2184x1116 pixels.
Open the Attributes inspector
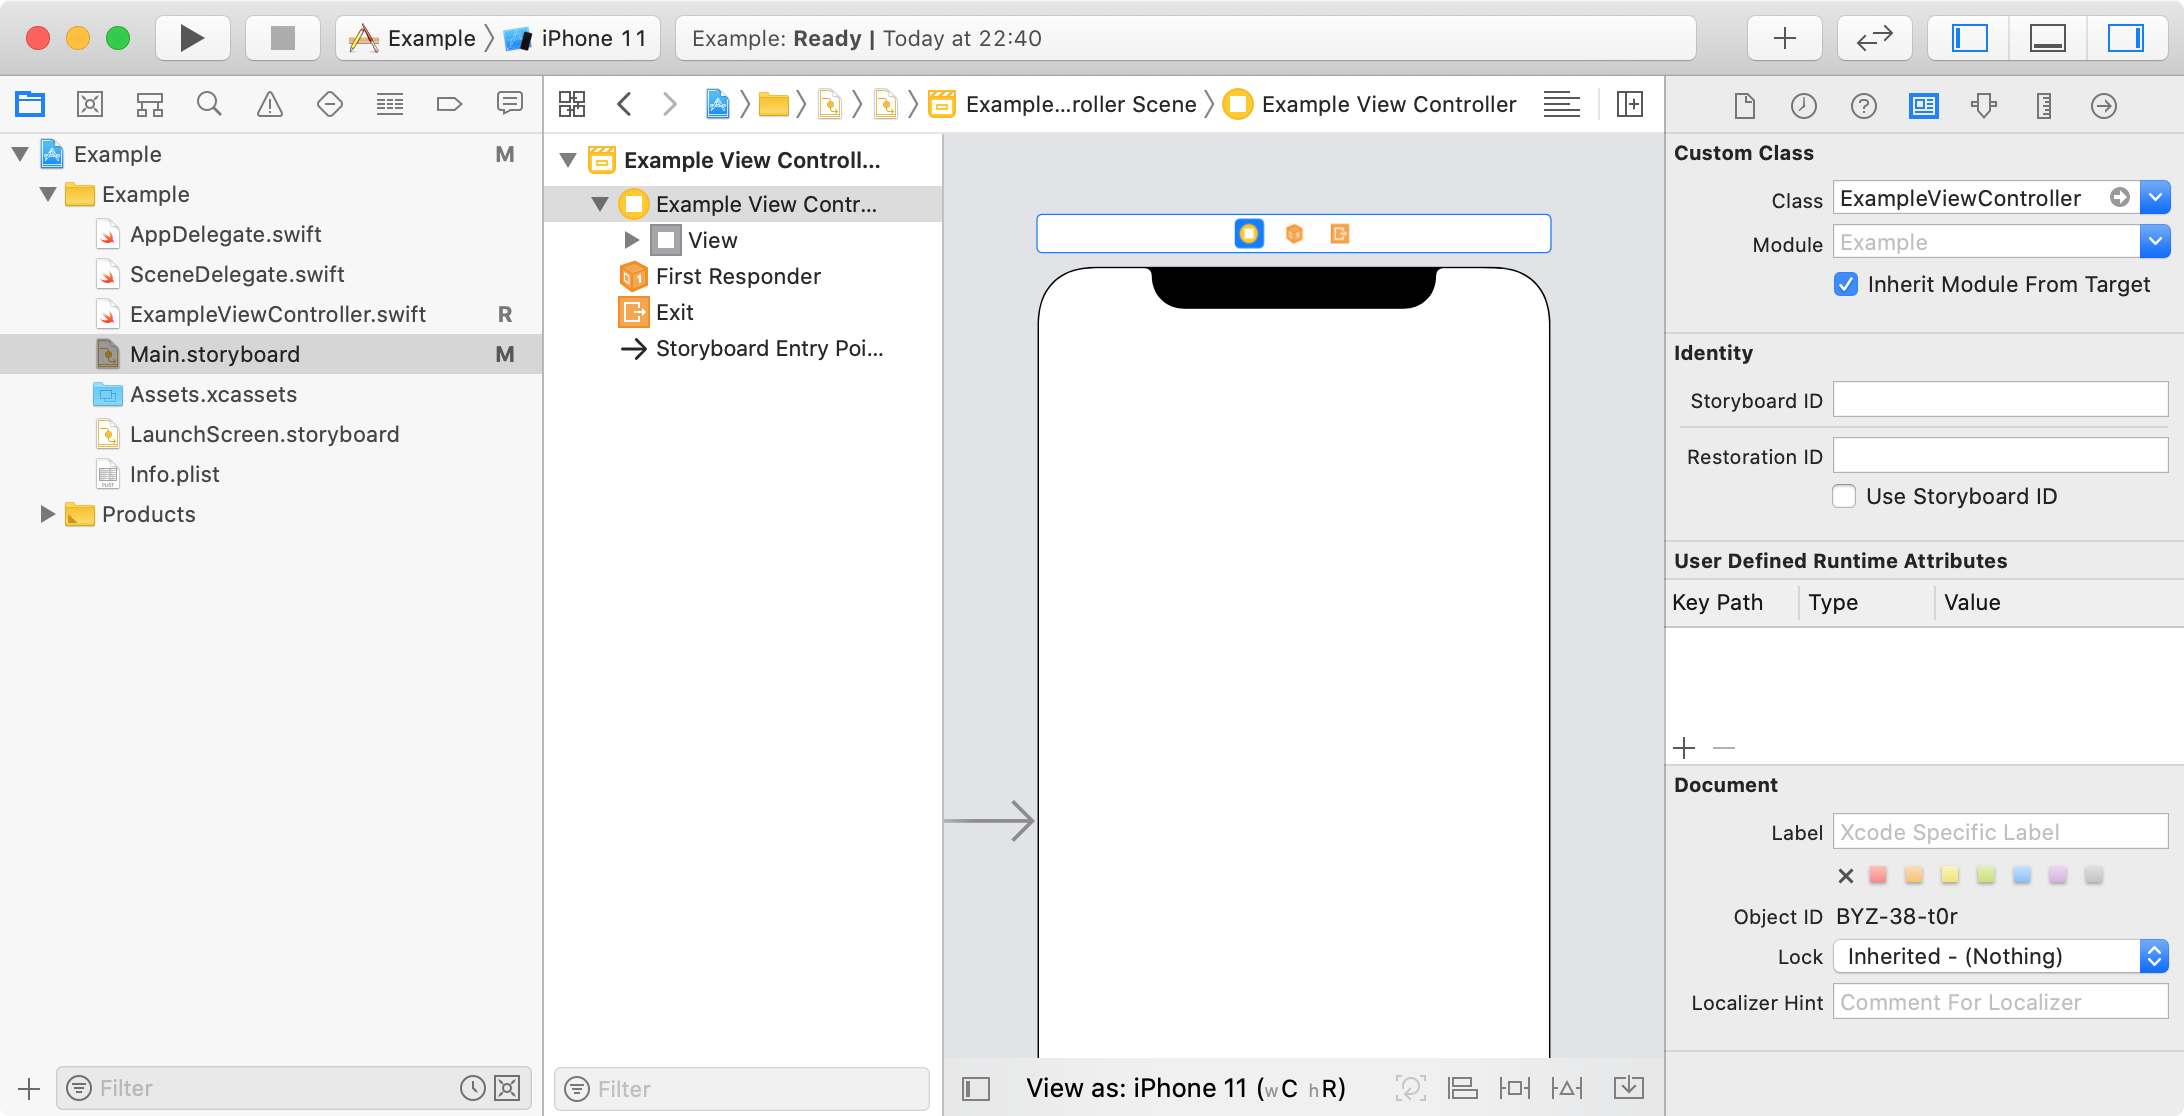pyautogui.click(x=1984, y=105)
